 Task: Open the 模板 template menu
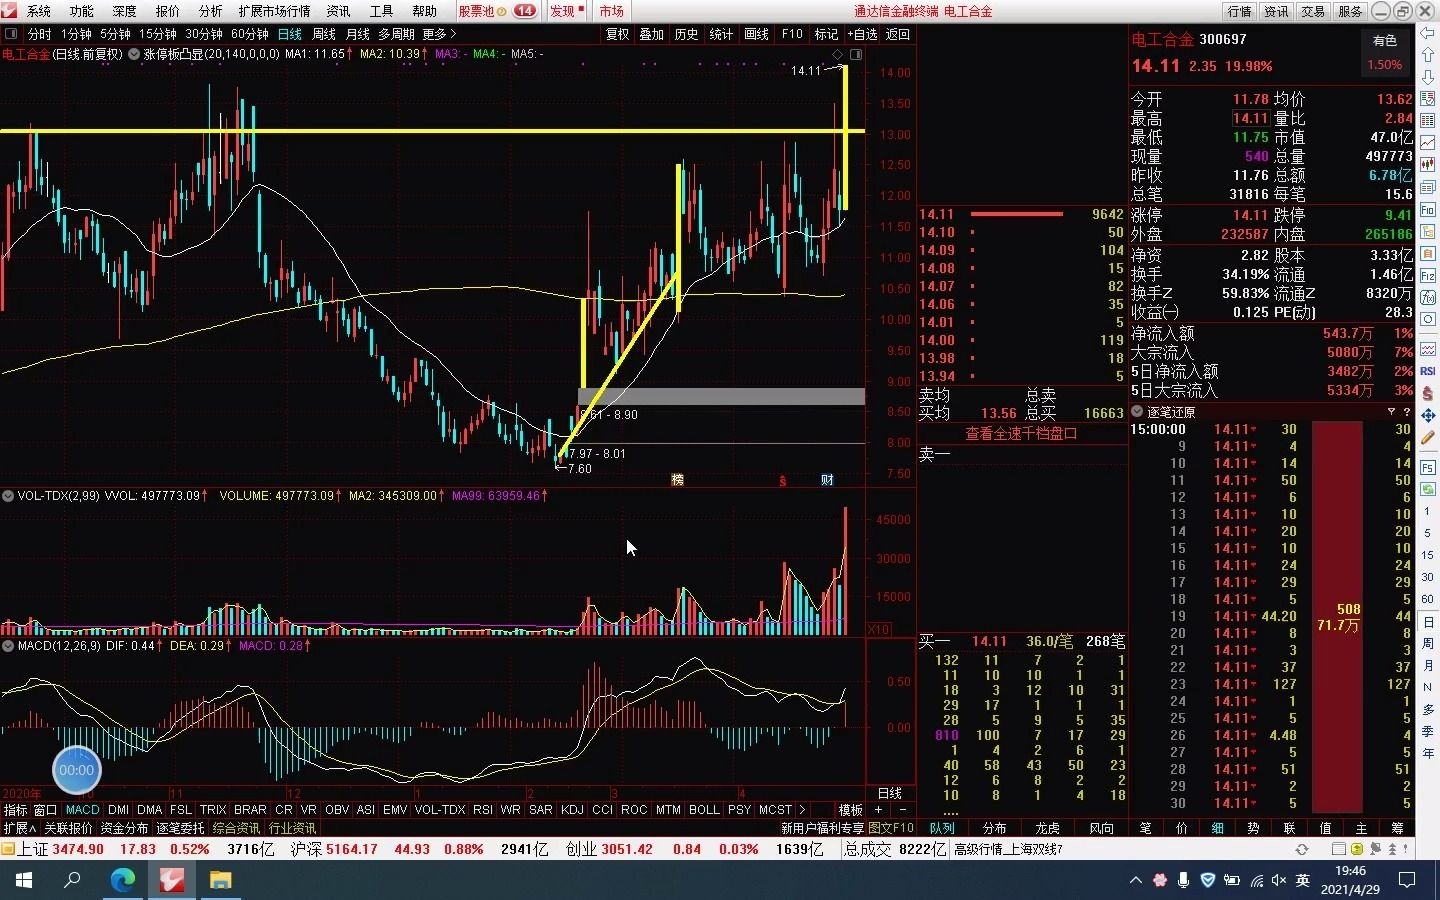(851, 810)
